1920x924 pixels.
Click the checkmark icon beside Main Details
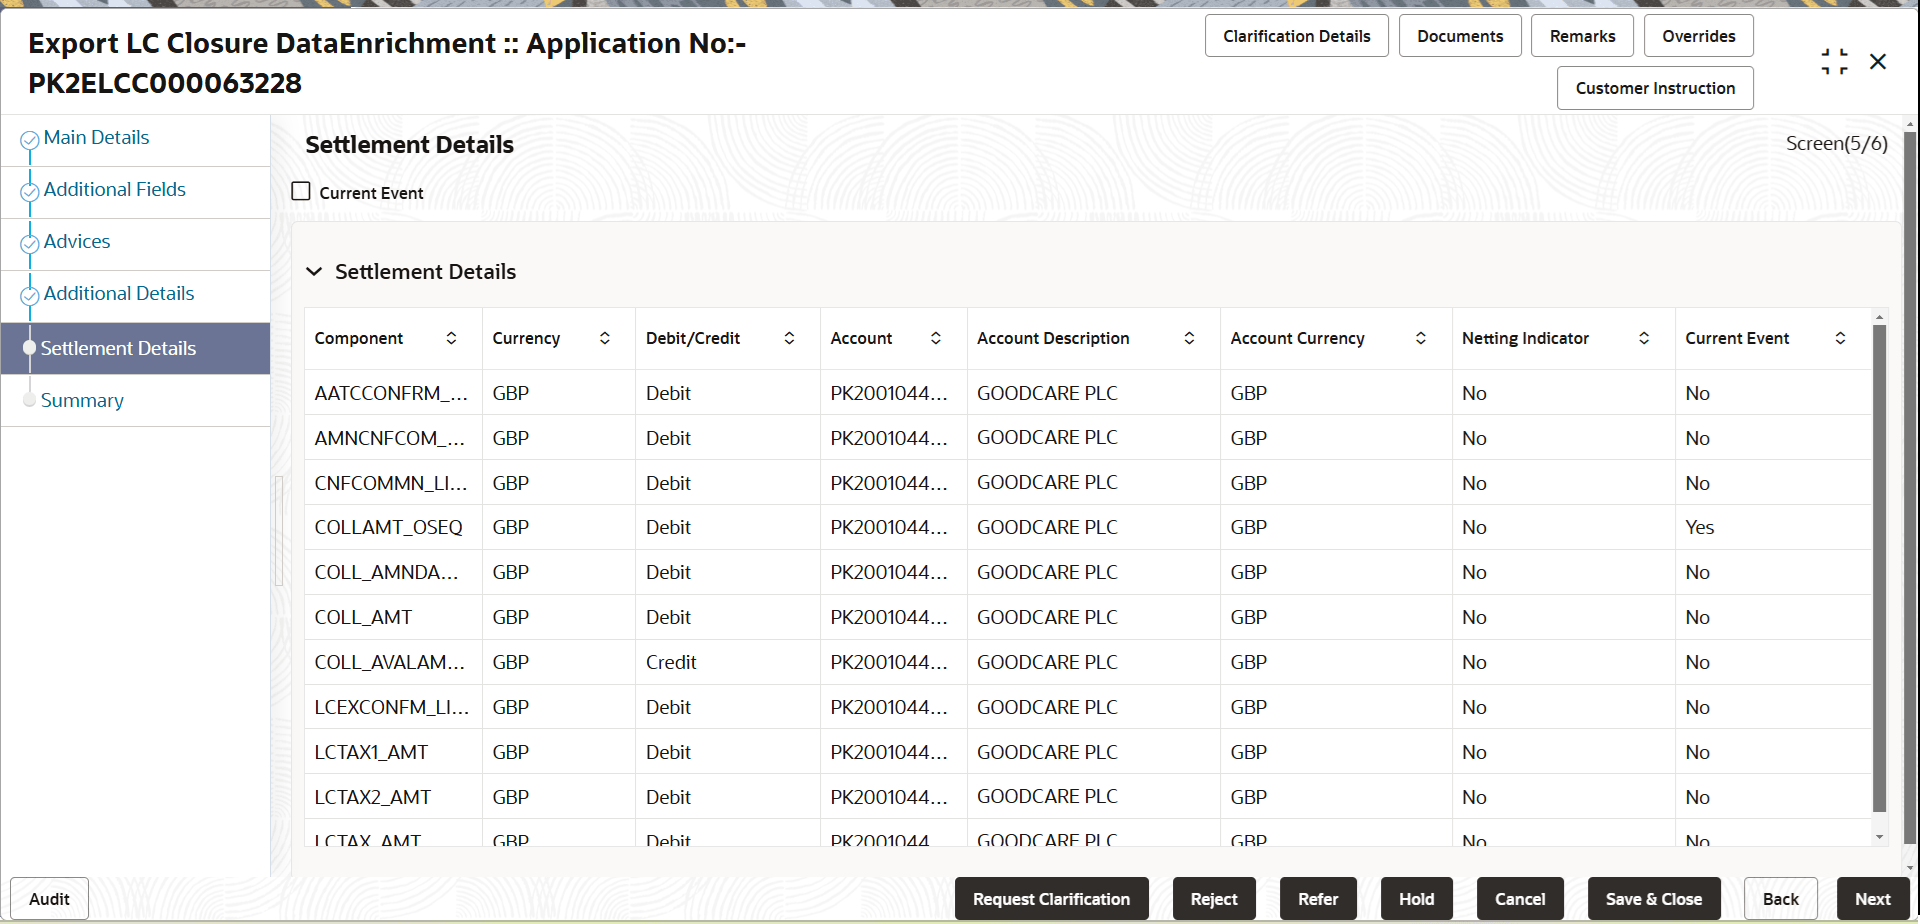pyautogui.click(x=29, y=140)
